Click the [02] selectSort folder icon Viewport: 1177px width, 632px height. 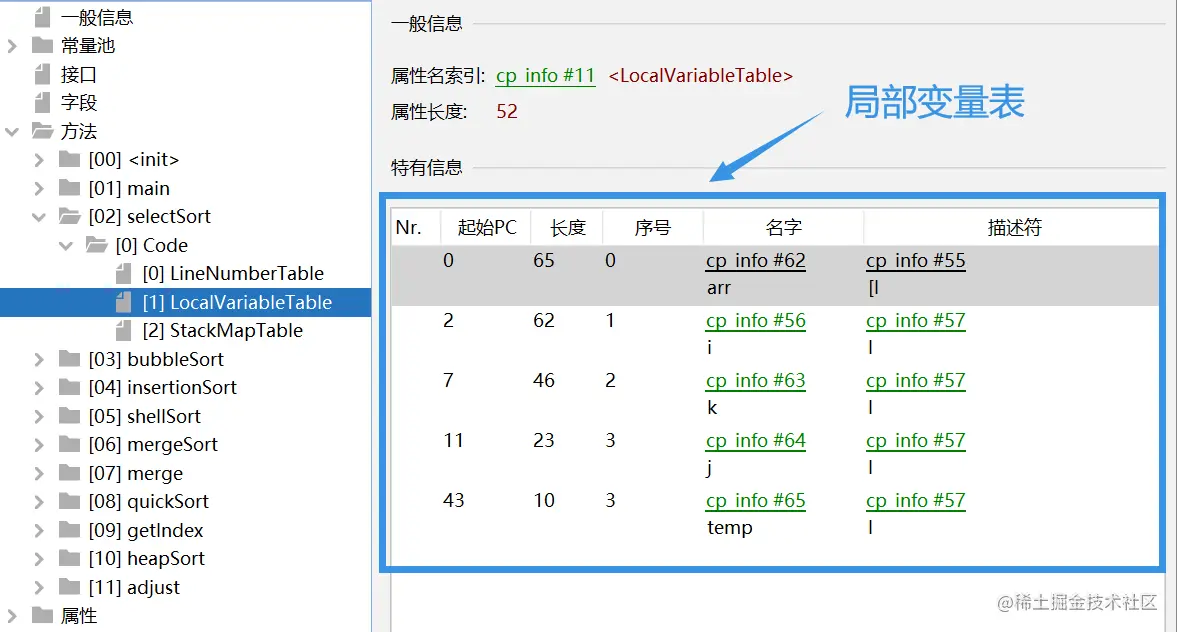point(70,216)
